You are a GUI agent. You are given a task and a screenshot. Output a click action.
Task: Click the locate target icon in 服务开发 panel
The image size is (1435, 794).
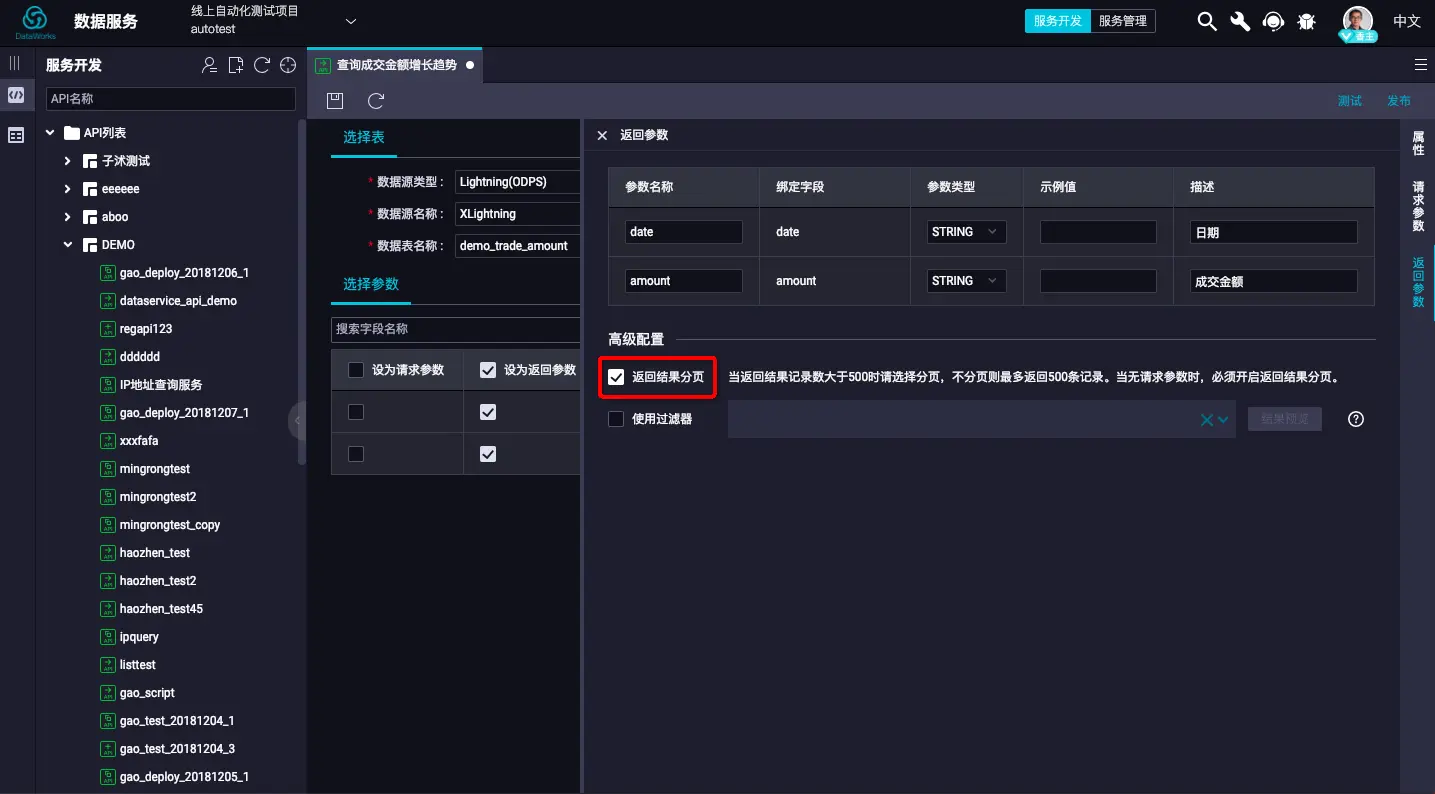tap(289, 65)
